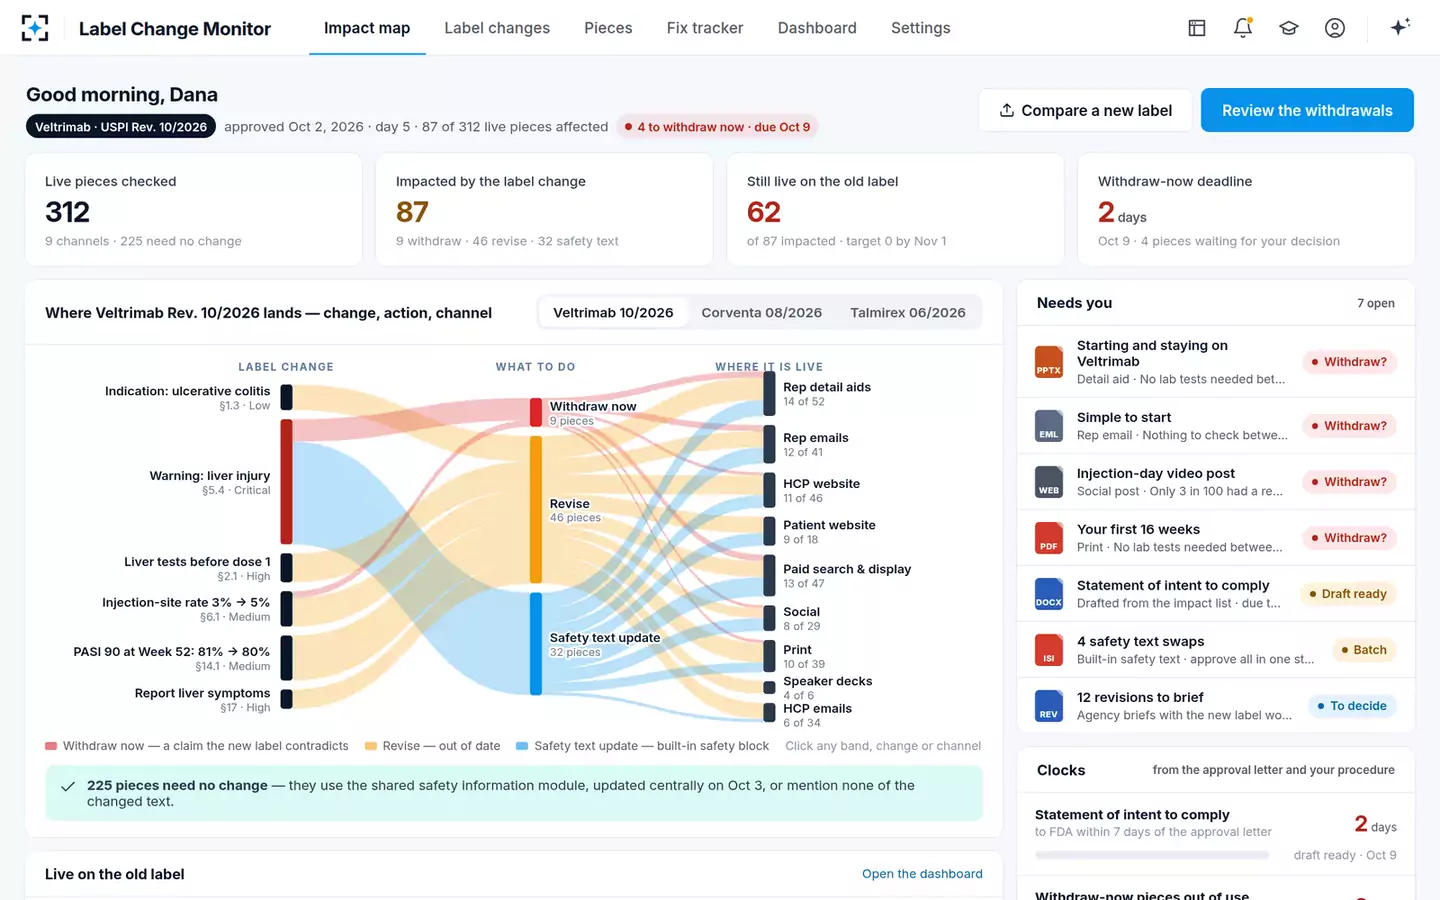Click the Label Change Monitor logo icon

[35, 28]
